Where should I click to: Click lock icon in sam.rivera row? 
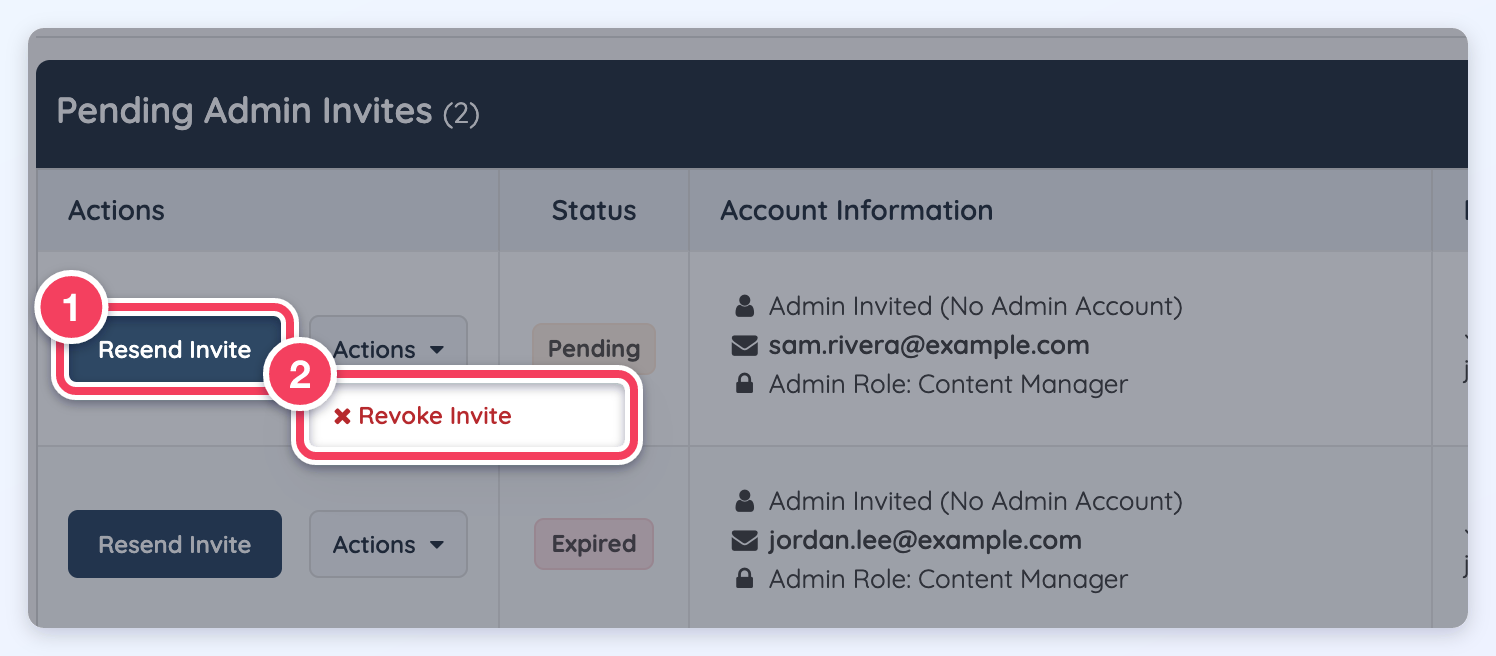pos(744,384)
